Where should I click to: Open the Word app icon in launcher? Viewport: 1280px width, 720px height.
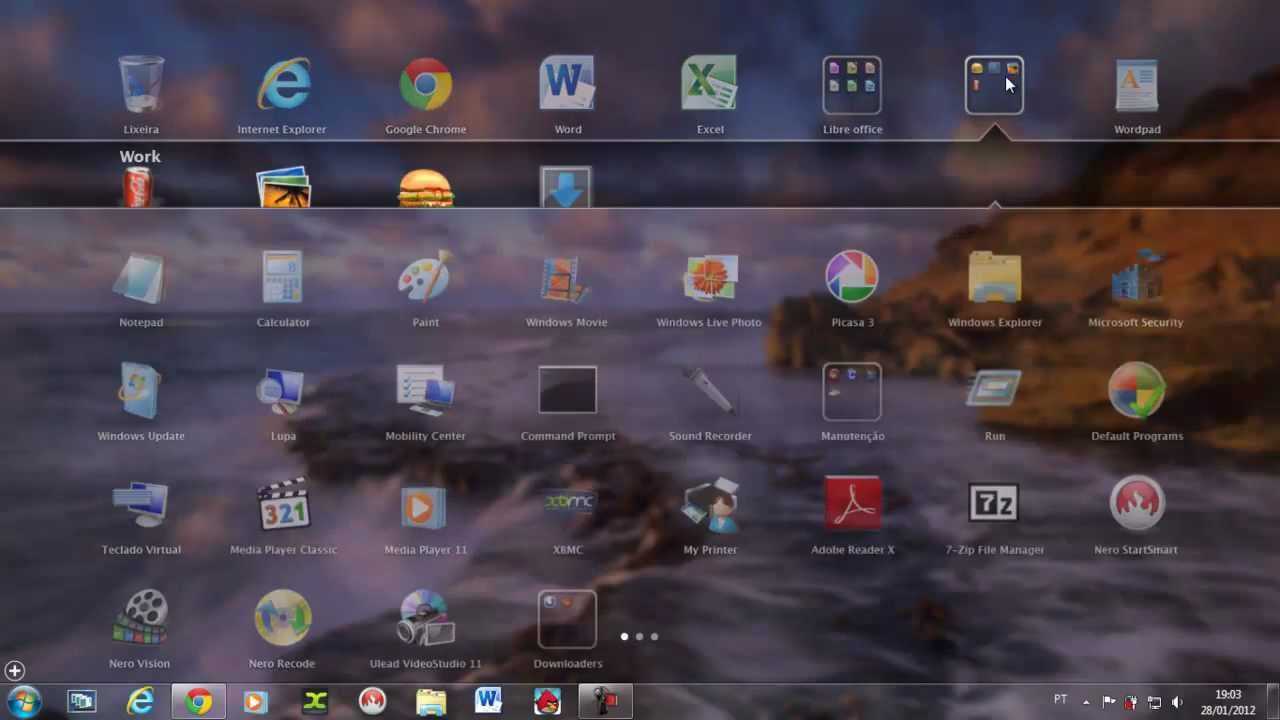coord(568,85)
